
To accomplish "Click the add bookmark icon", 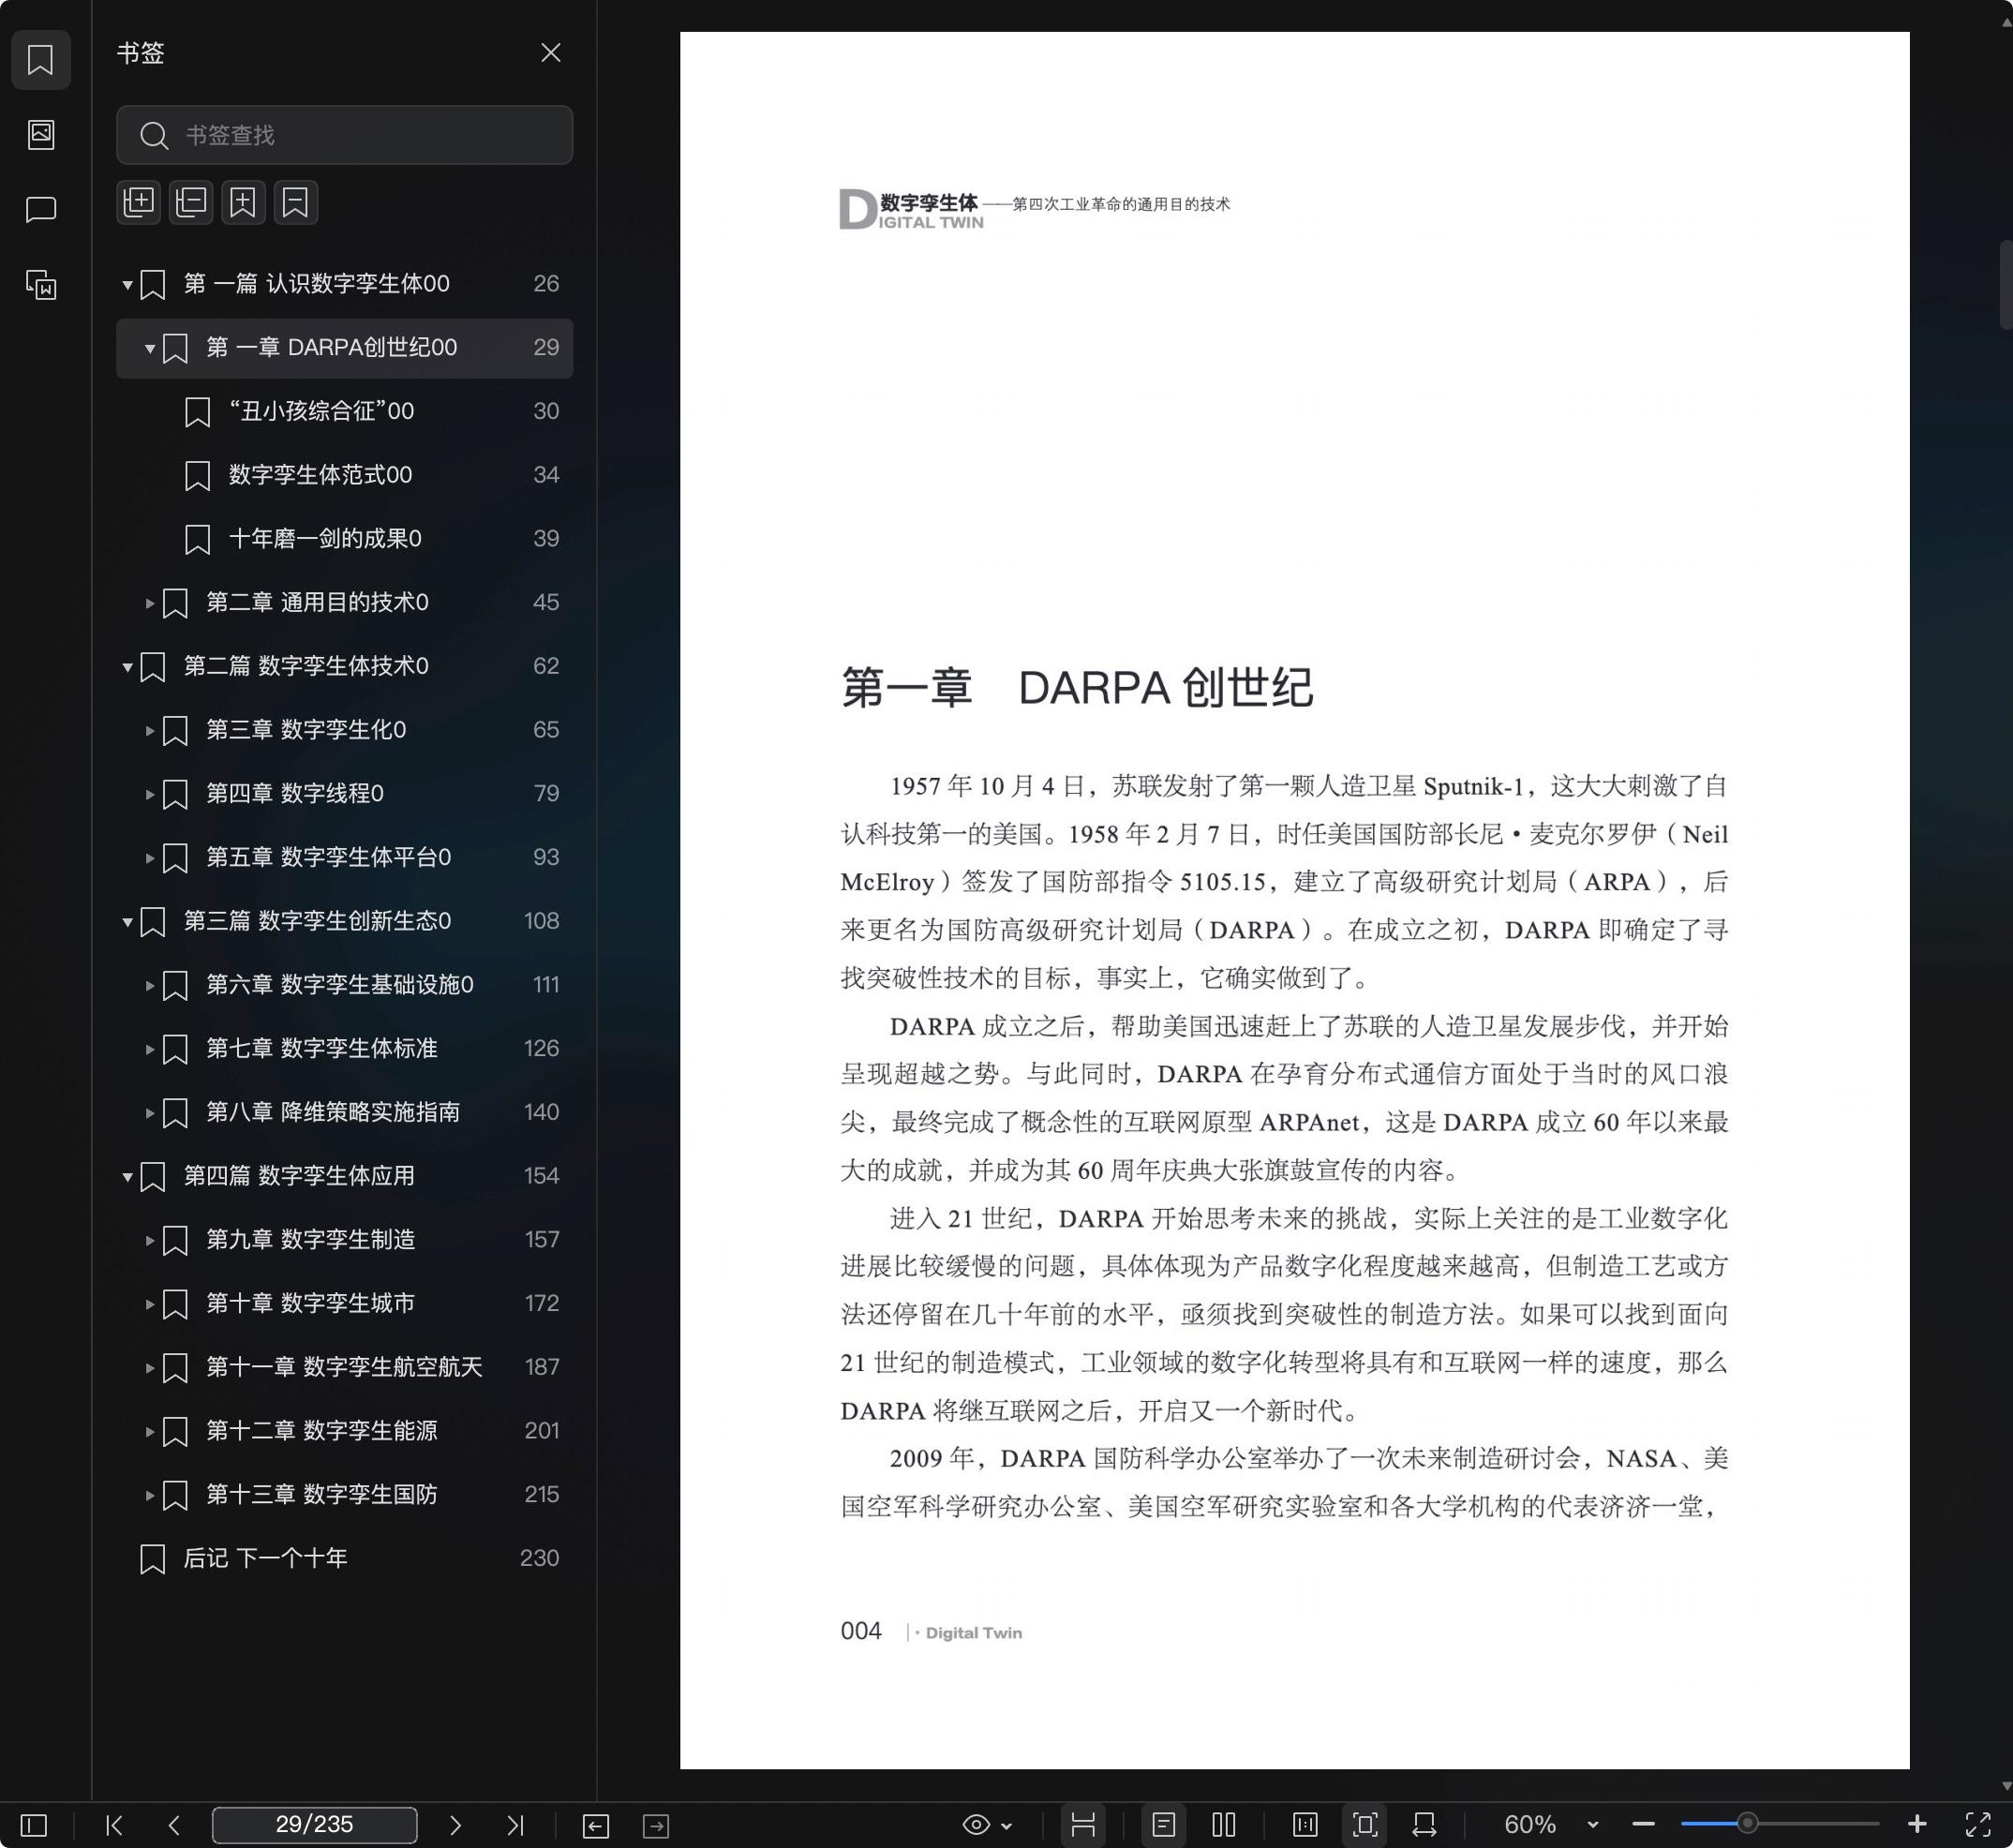I will coord(243,202).
